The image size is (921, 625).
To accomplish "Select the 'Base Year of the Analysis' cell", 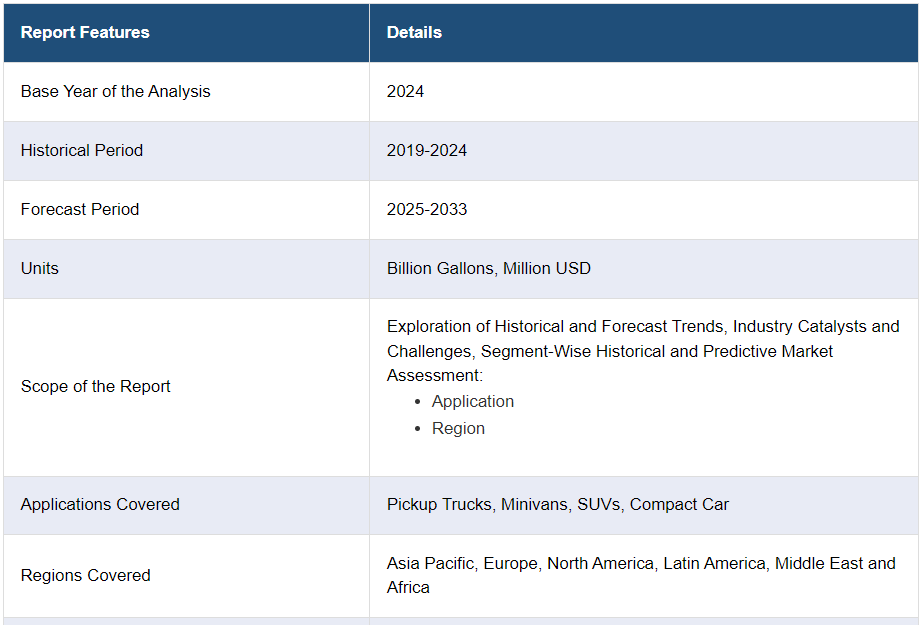I will tap(115, 91).
